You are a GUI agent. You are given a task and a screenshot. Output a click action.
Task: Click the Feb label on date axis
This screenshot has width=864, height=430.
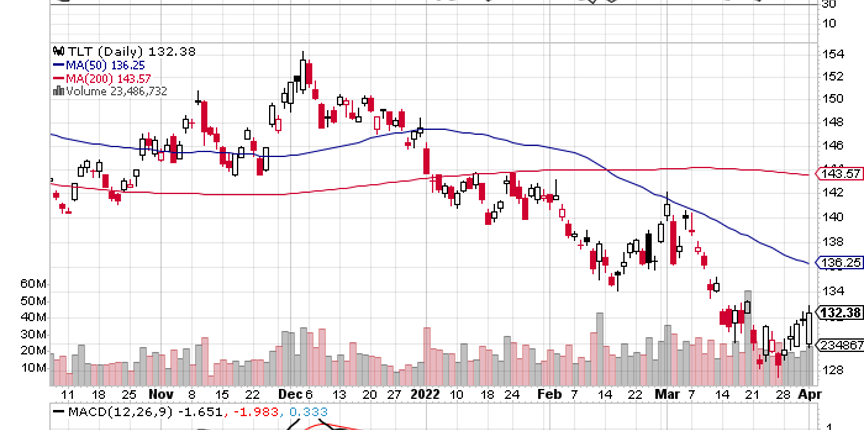coord(544,395)
